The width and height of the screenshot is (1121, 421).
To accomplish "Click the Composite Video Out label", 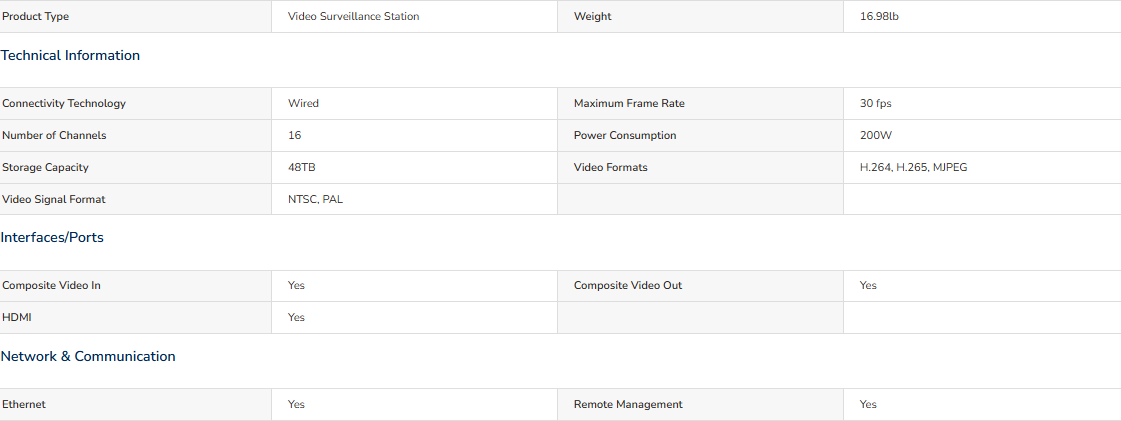I will tap(628, 285).
